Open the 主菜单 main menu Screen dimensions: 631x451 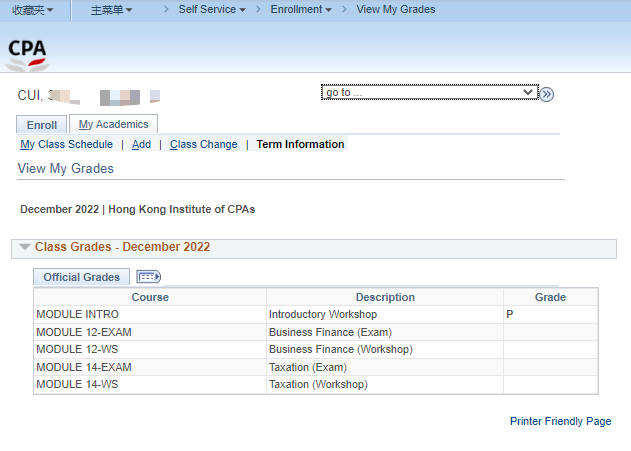(111, 10)
